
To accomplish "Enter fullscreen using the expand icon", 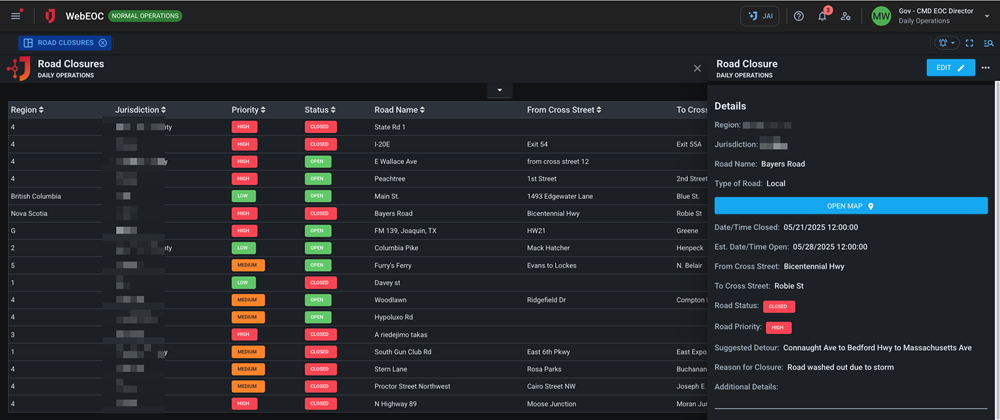I will [969, 43].
